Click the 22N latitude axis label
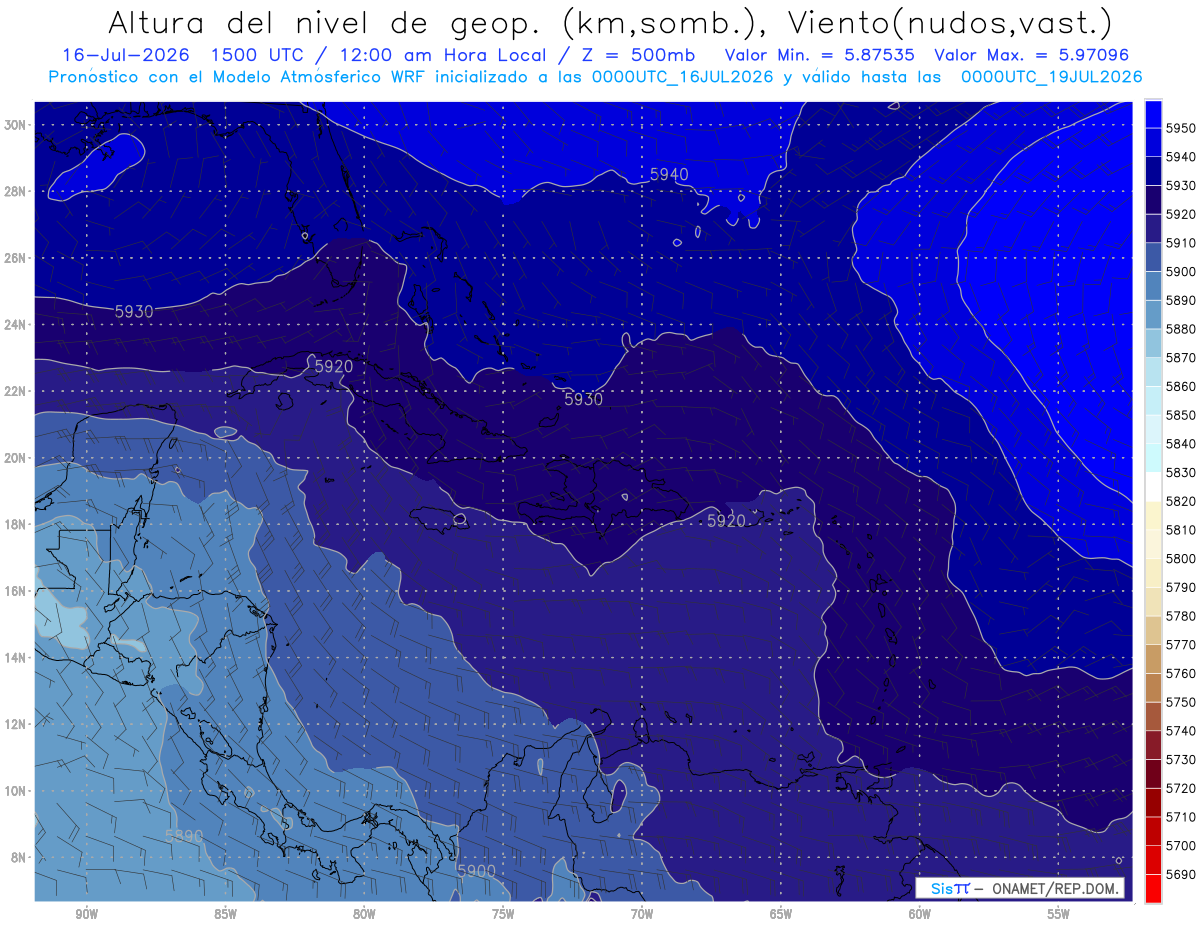Viewport: 1200px width, 927px height. [15, 391]
